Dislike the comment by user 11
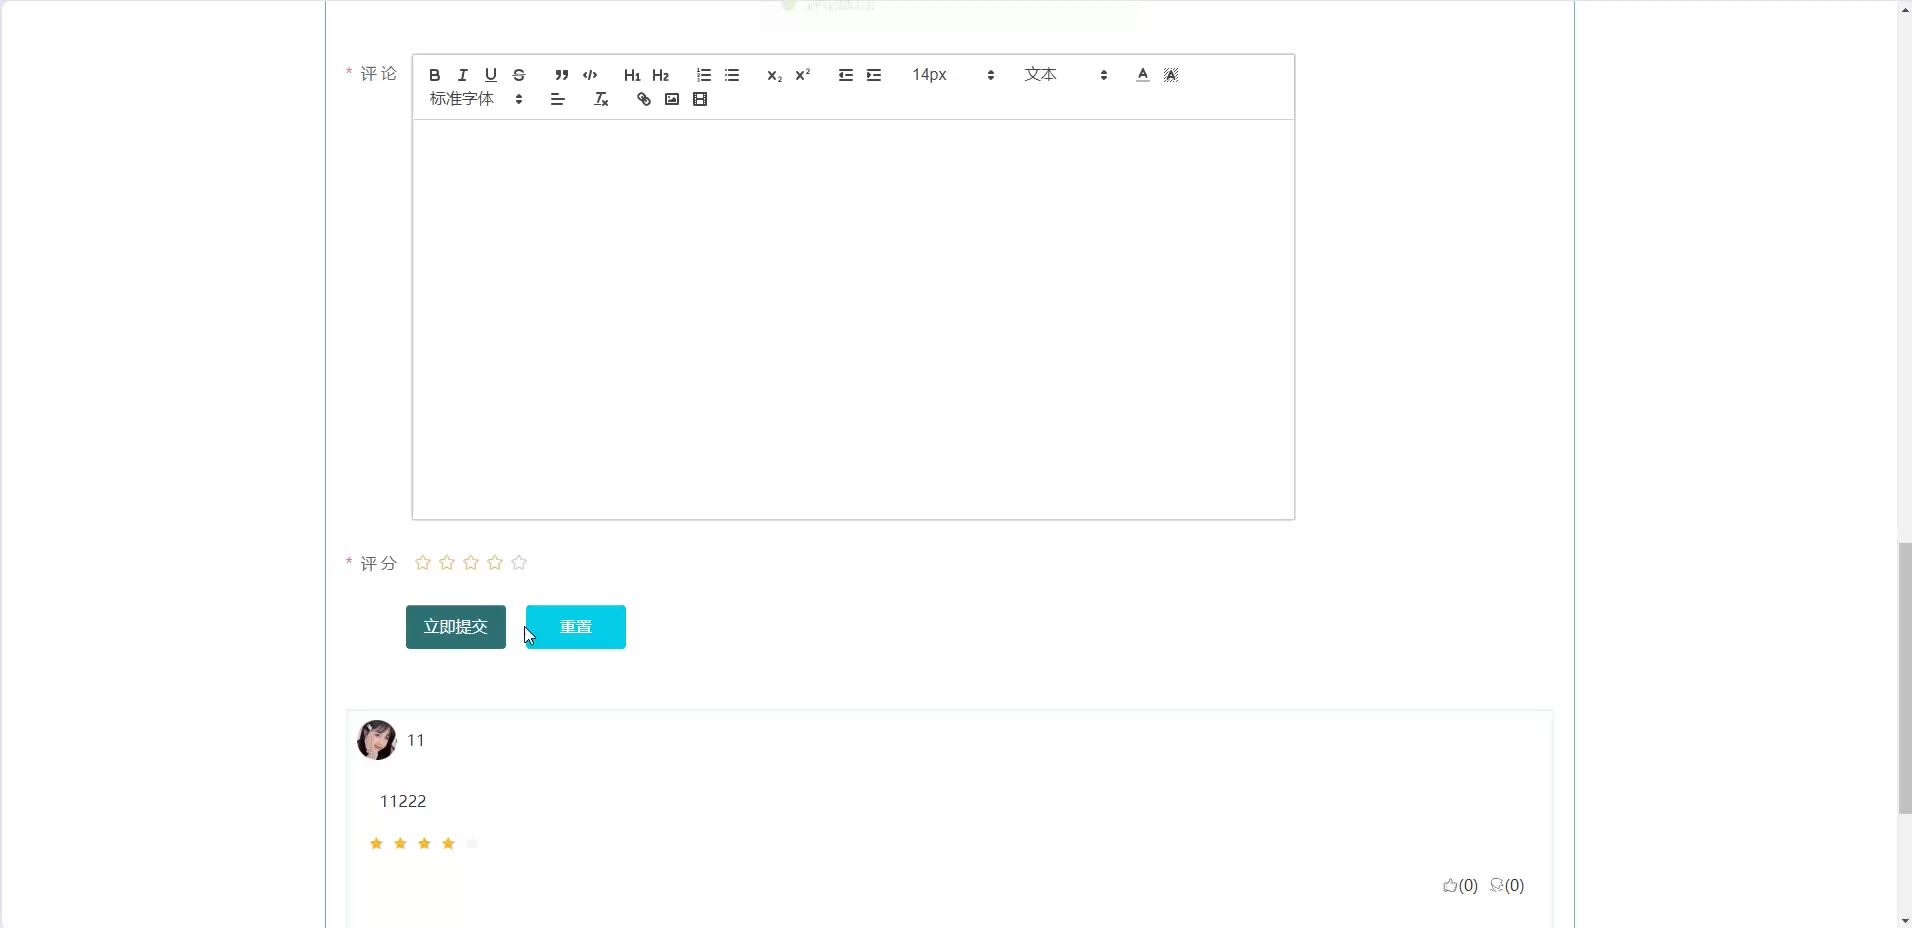1912x928 pixels. (x=1507, y=885)
